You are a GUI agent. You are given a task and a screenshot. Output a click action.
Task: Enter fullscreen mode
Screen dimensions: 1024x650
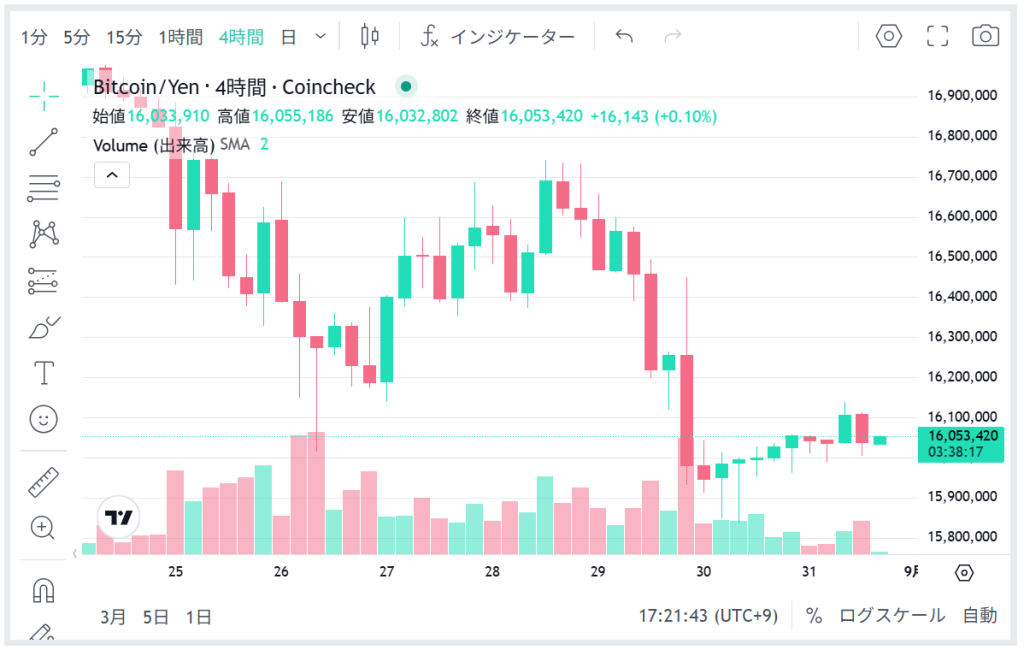click(937, 37)
